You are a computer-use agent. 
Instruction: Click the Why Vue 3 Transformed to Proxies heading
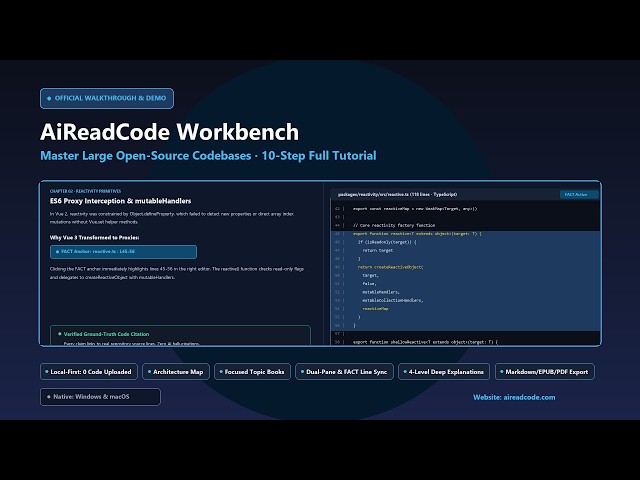[x=94, y=238]
